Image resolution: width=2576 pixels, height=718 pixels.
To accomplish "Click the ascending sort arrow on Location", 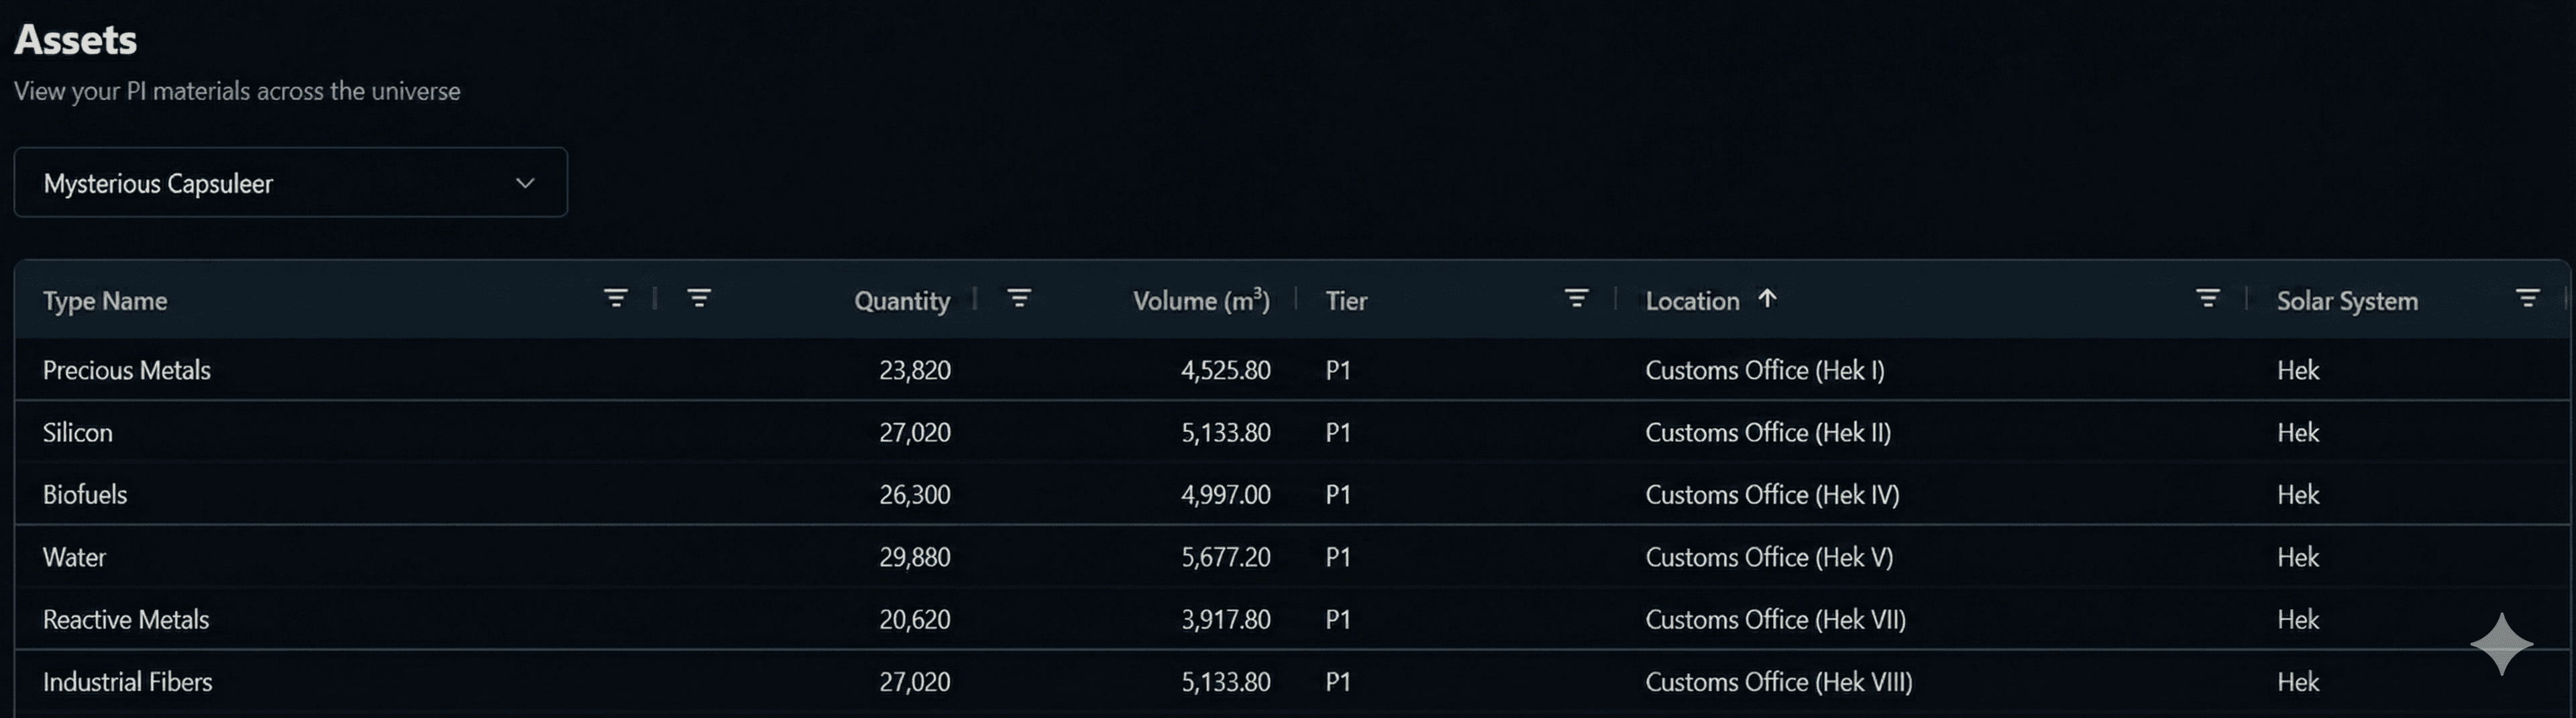I will 1768,298.
